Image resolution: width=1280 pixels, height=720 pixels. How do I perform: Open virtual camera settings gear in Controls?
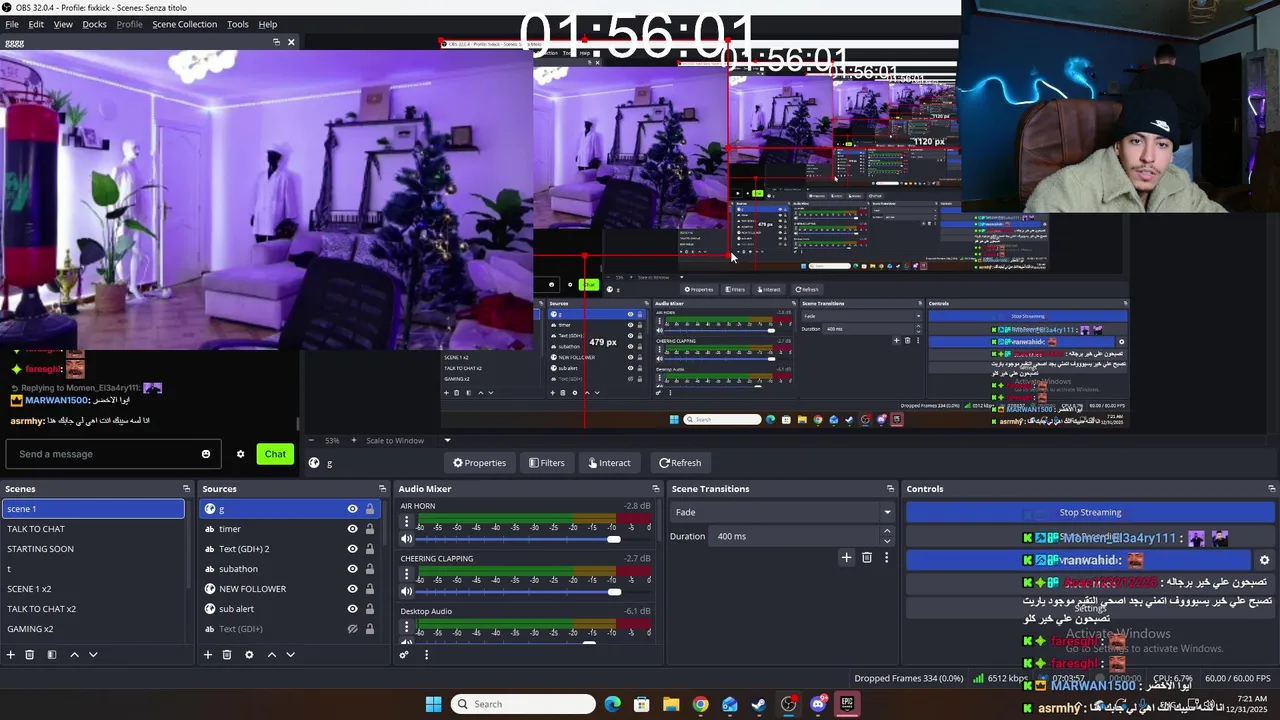pos(1264,561)
